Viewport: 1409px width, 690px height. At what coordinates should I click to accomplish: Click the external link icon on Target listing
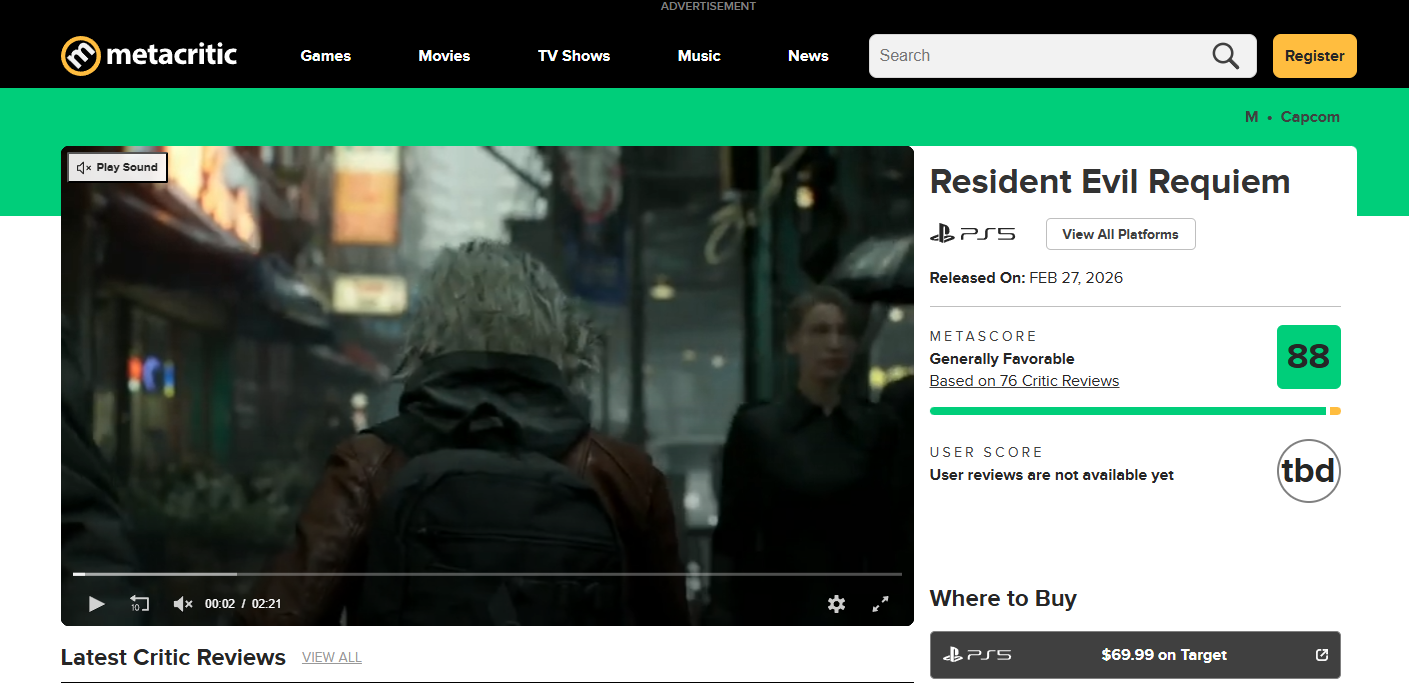(1319, 655)
